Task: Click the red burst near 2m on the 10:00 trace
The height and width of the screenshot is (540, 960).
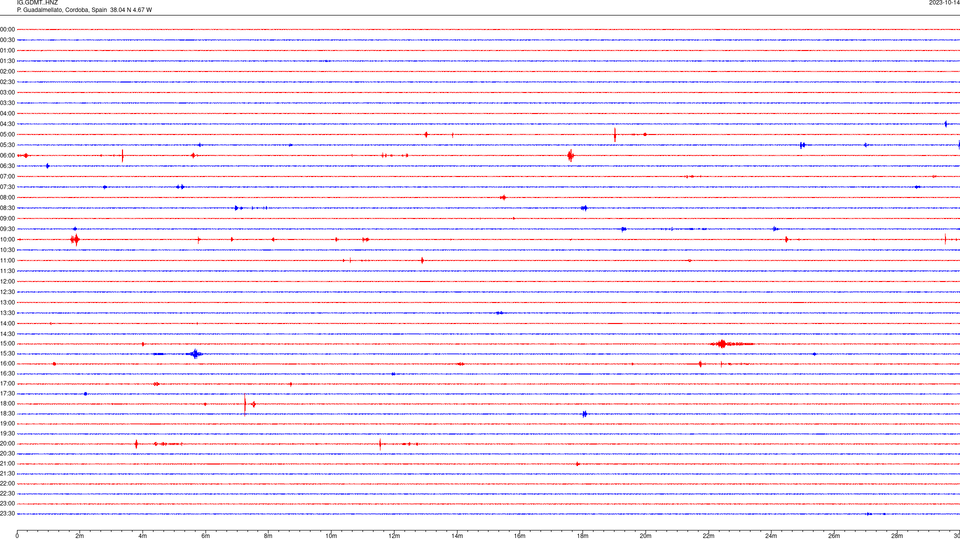Action: click(75, 239)
